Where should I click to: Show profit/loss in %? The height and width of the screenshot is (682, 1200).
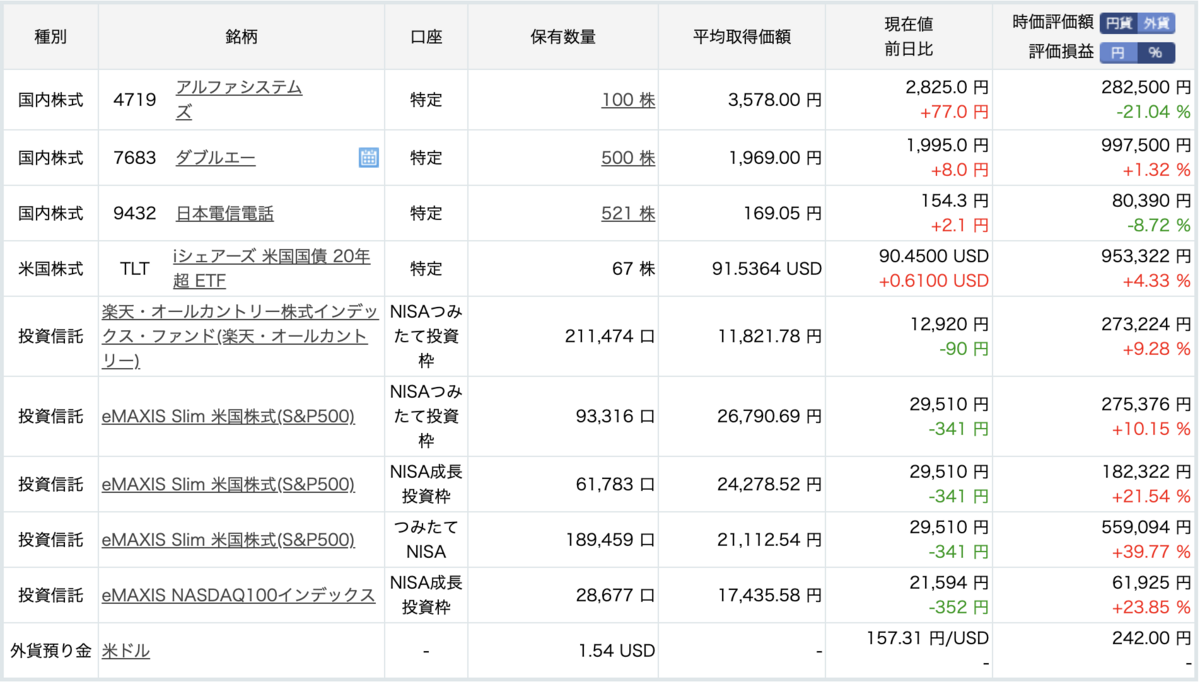[x=1156, y=52]
